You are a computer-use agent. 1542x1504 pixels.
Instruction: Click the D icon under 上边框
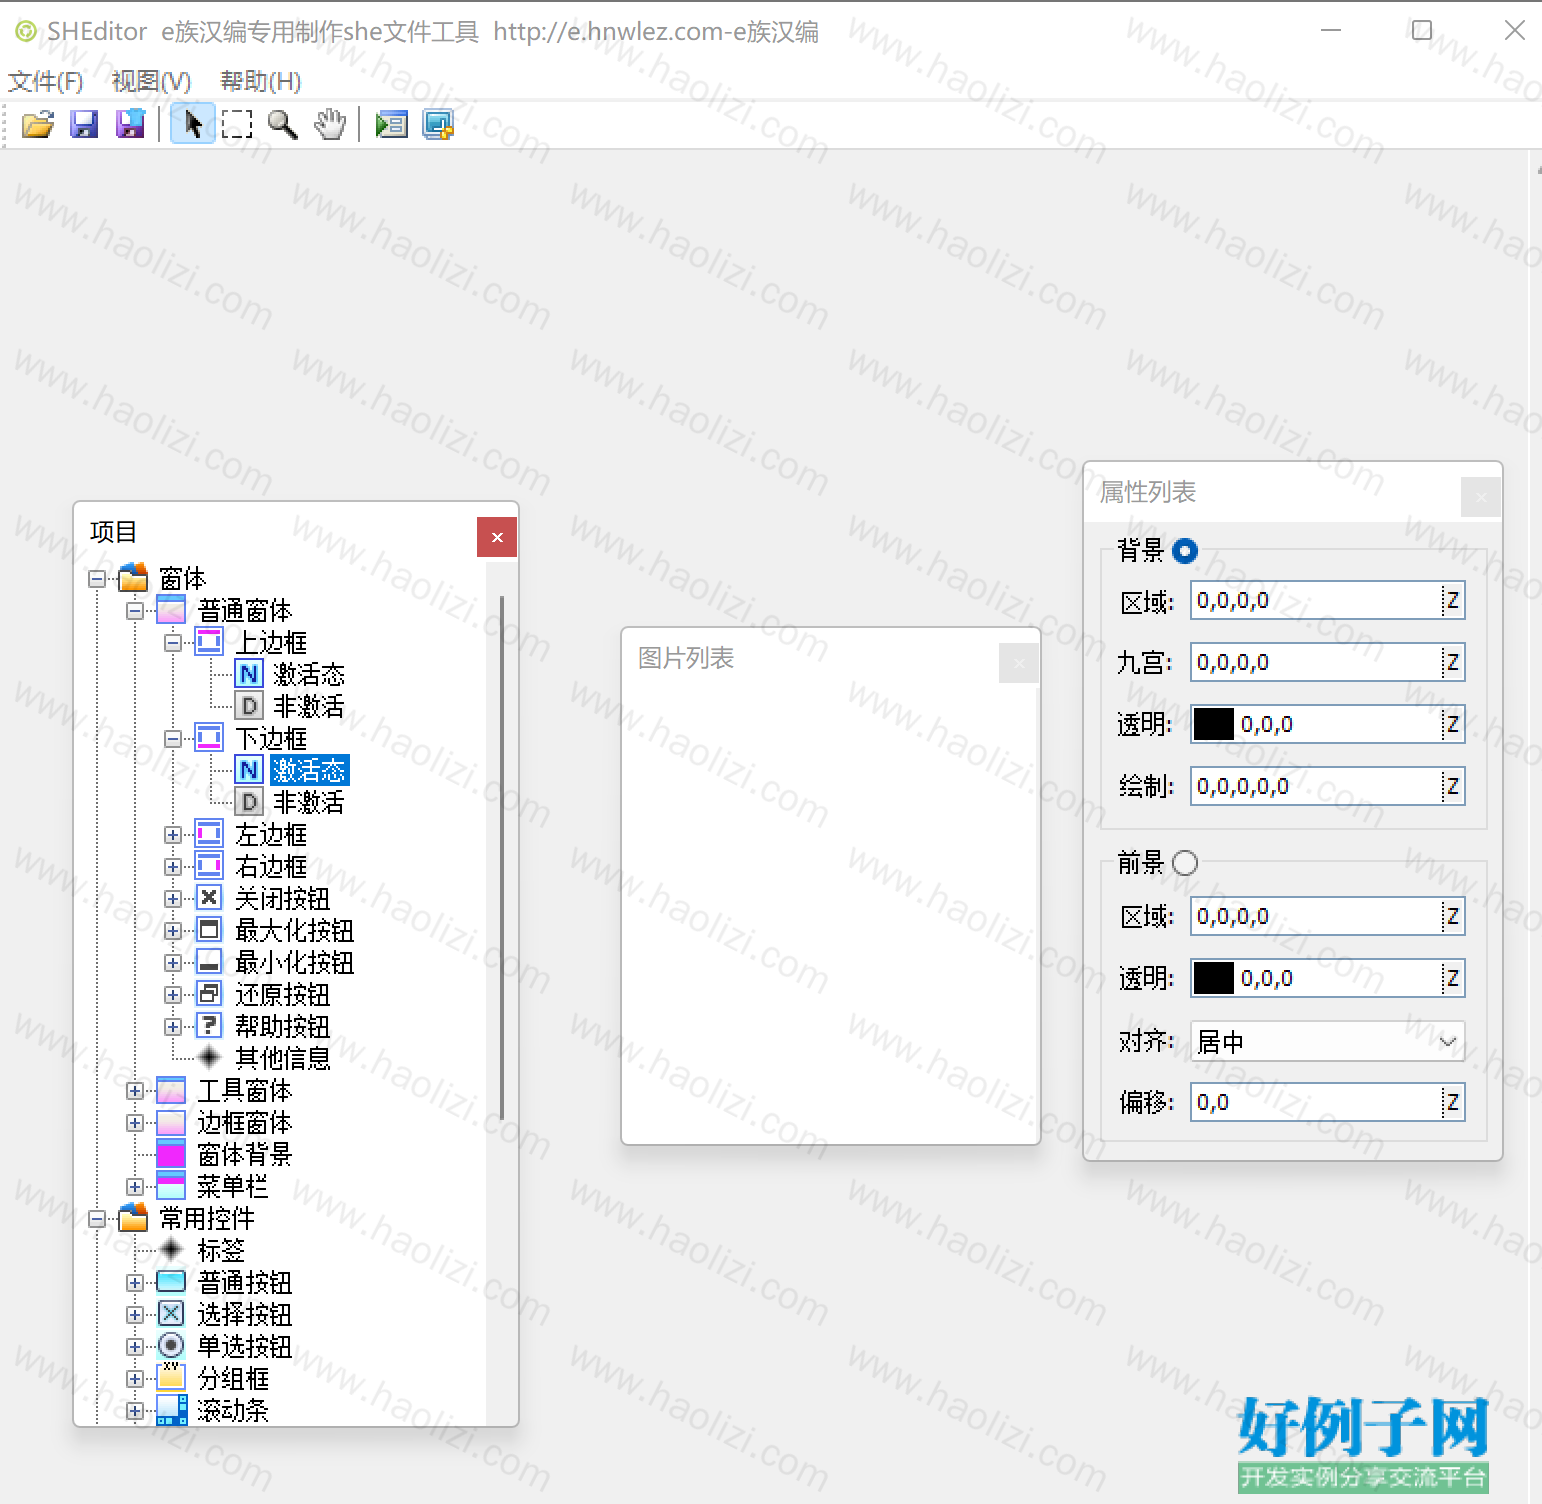click(249, 706)
